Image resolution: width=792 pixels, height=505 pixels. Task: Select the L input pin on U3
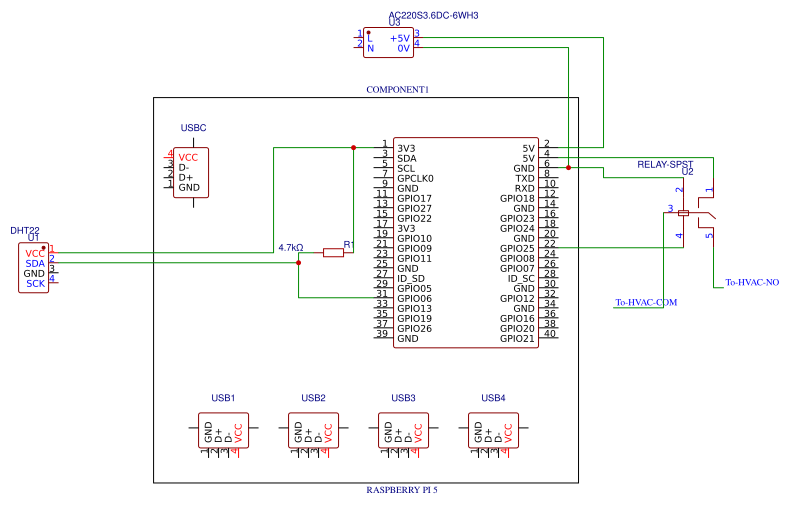click(370, 38)
